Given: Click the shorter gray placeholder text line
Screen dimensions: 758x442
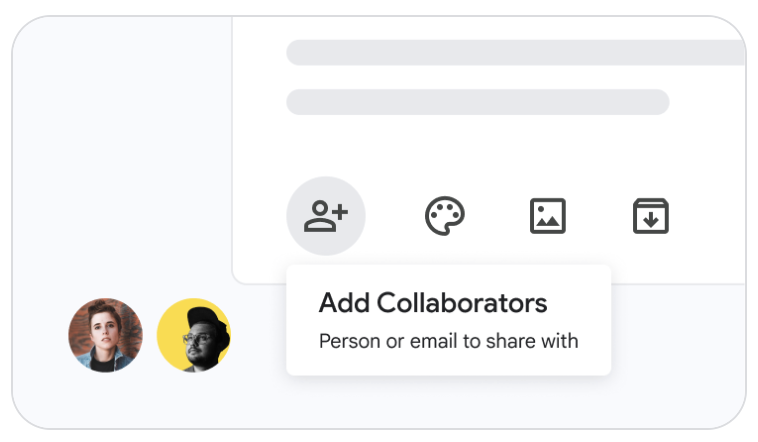Looking at the screenshot, I should click(x=477, y=102).
